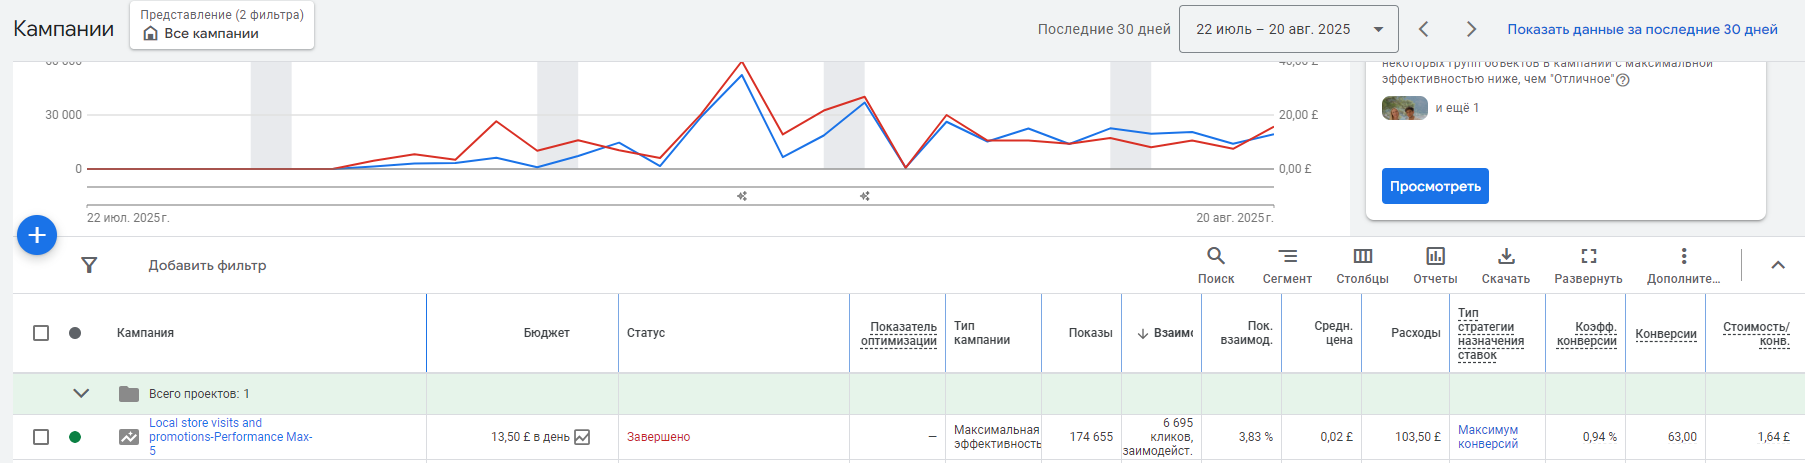This screenshot has width=1805, height=463.
Task: Click the Просмотреть button
Action: pos(1434,186)
